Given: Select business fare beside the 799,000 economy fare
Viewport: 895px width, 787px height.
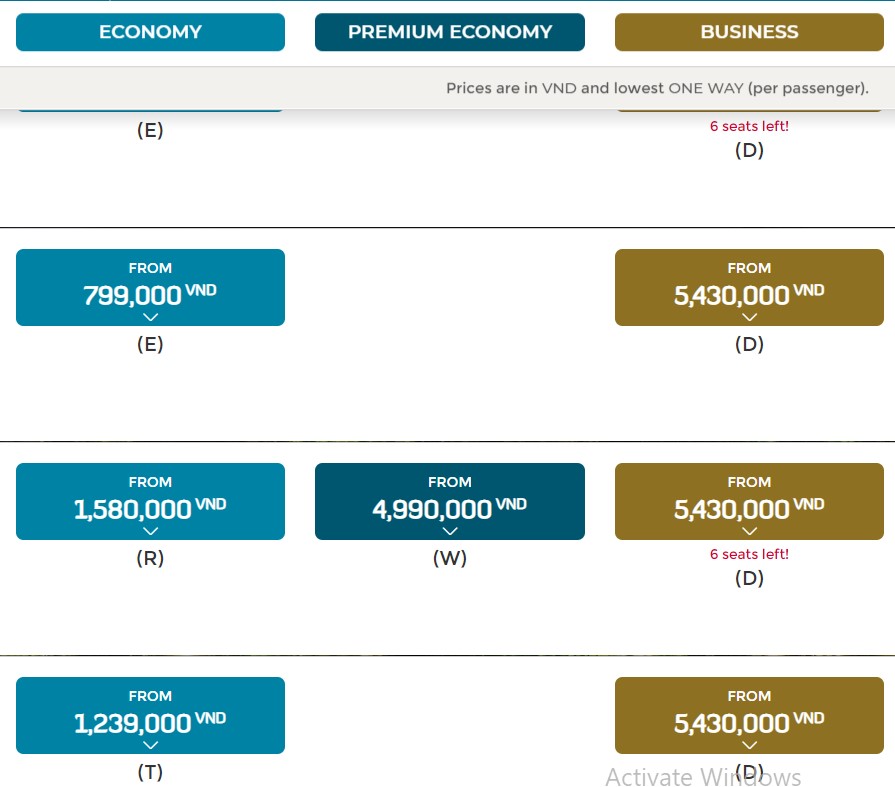Looking at the screenshot, I should [x=749, y=287].
